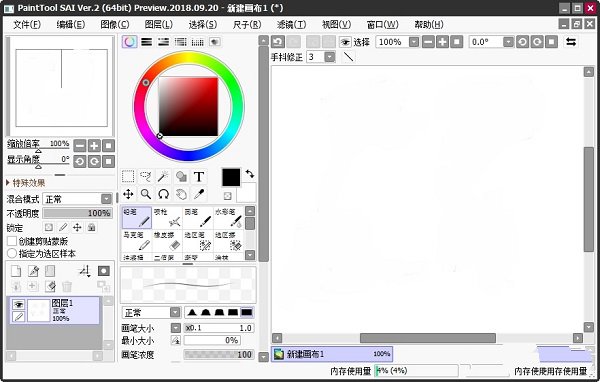600x382 pixels.
Task: Toggle layer 图层1 visibility eye
Action: coord(18,304)
